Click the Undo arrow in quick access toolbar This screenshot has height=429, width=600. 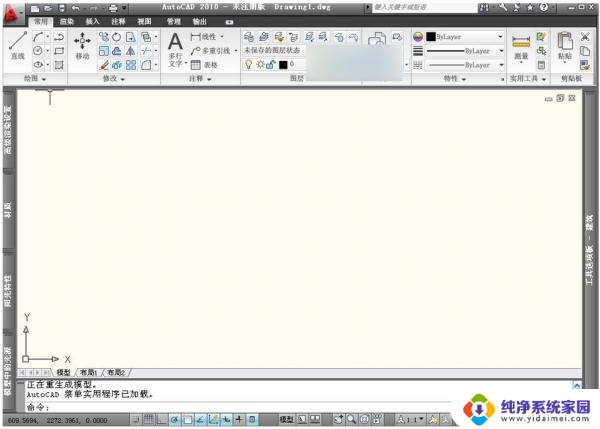(75, 8)
